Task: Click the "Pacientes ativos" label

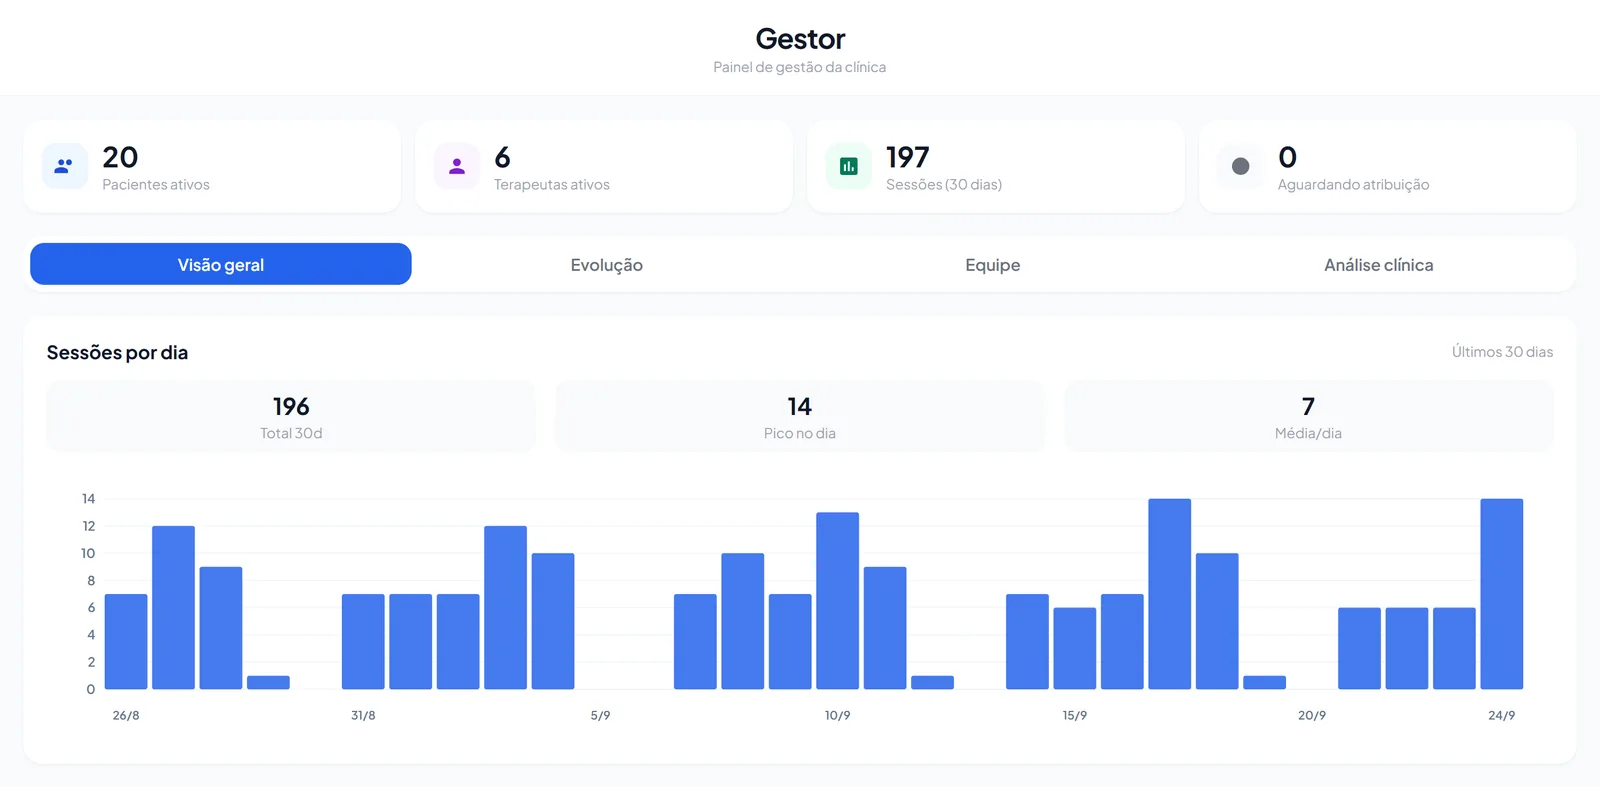Action: (156, 185)
